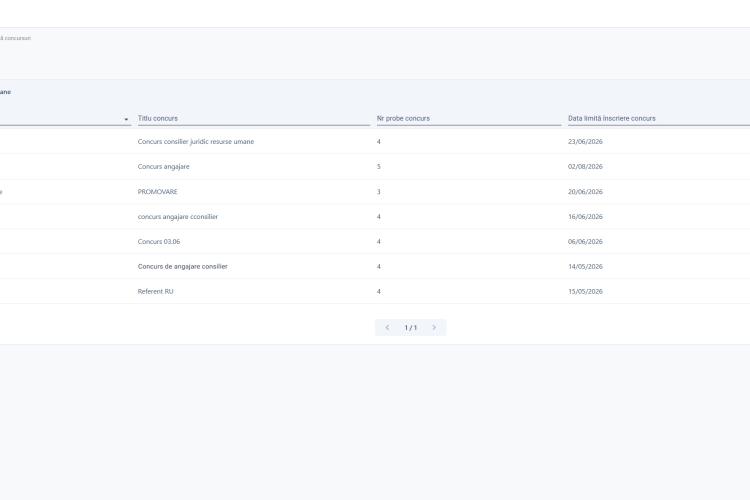750x500 pixels.
Task: Go to next page using right chevron
Action: point(434,328)
